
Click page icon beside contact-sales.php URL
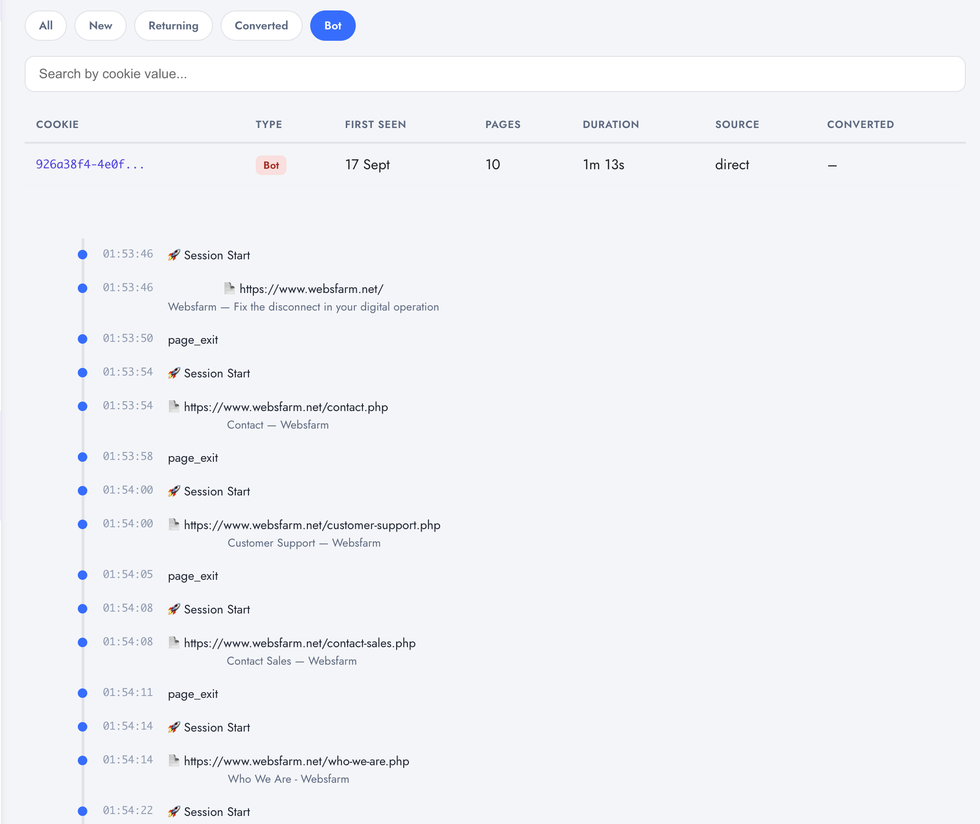[174, 643]
